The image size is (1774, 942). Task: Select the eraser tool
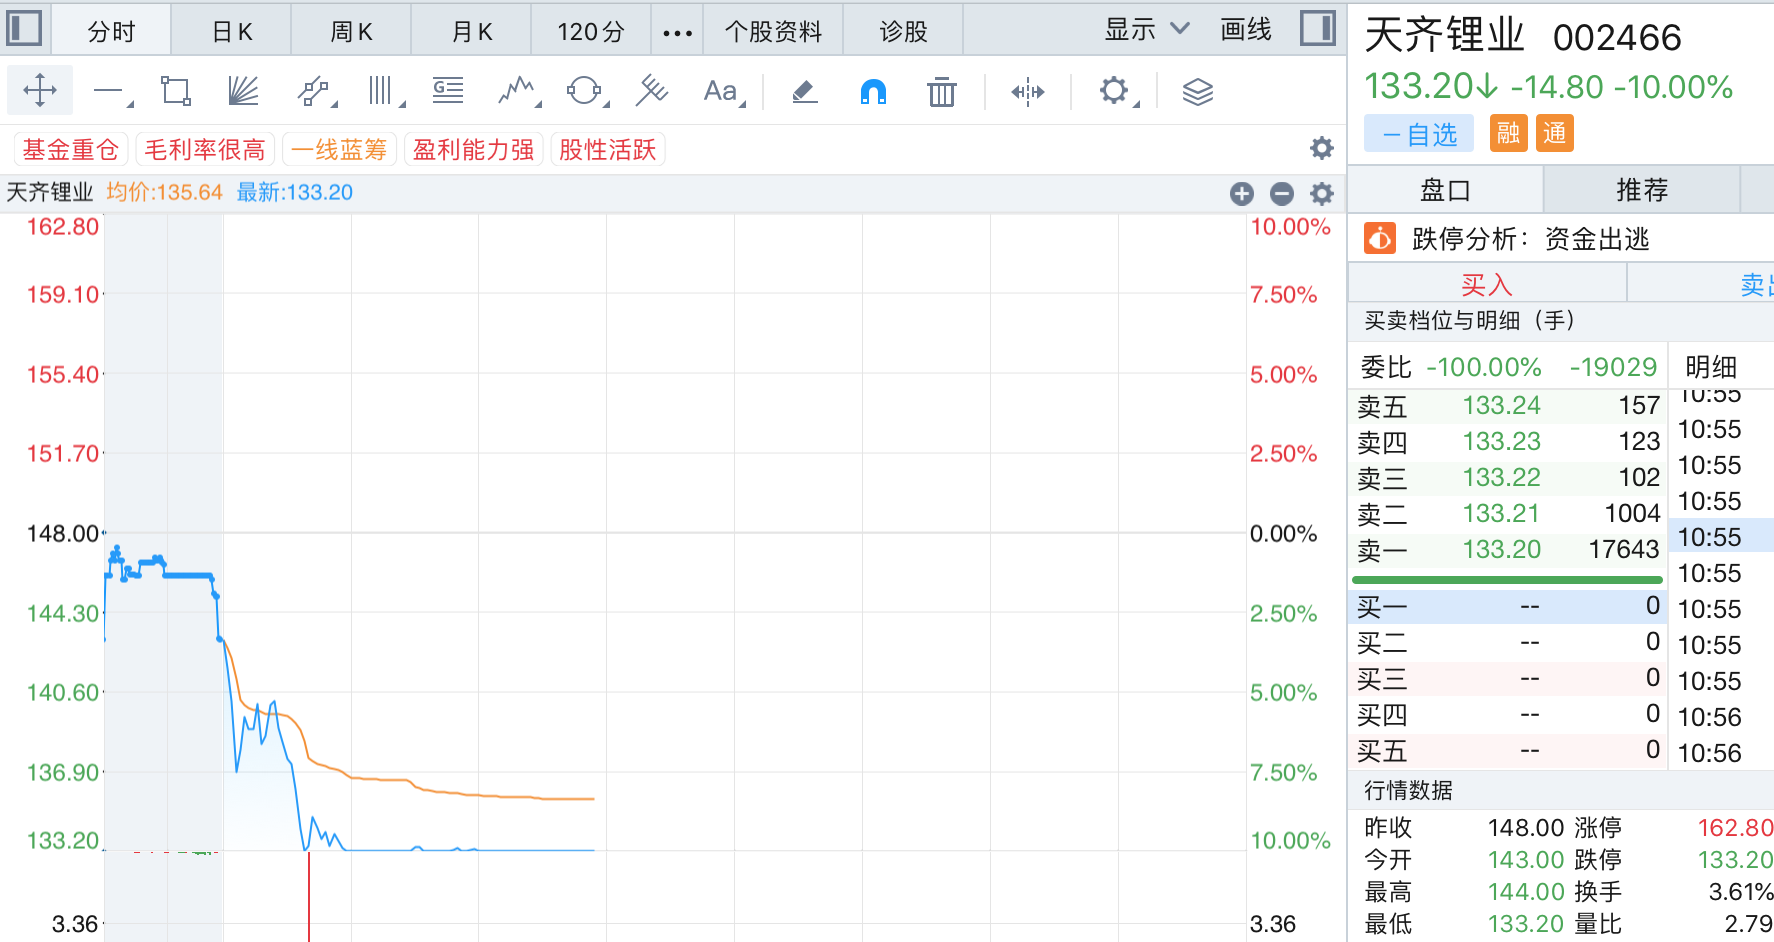coord(805,92)
